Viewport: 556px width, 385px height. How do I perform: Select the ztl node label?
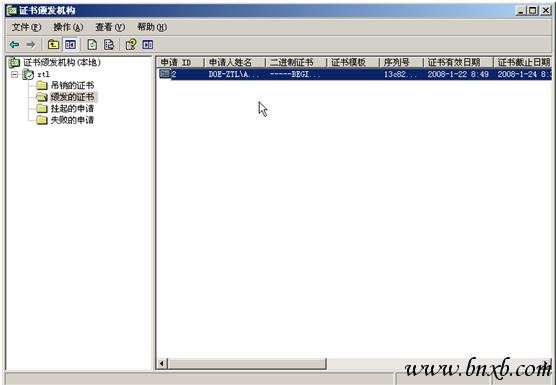[x=43, y=74]
